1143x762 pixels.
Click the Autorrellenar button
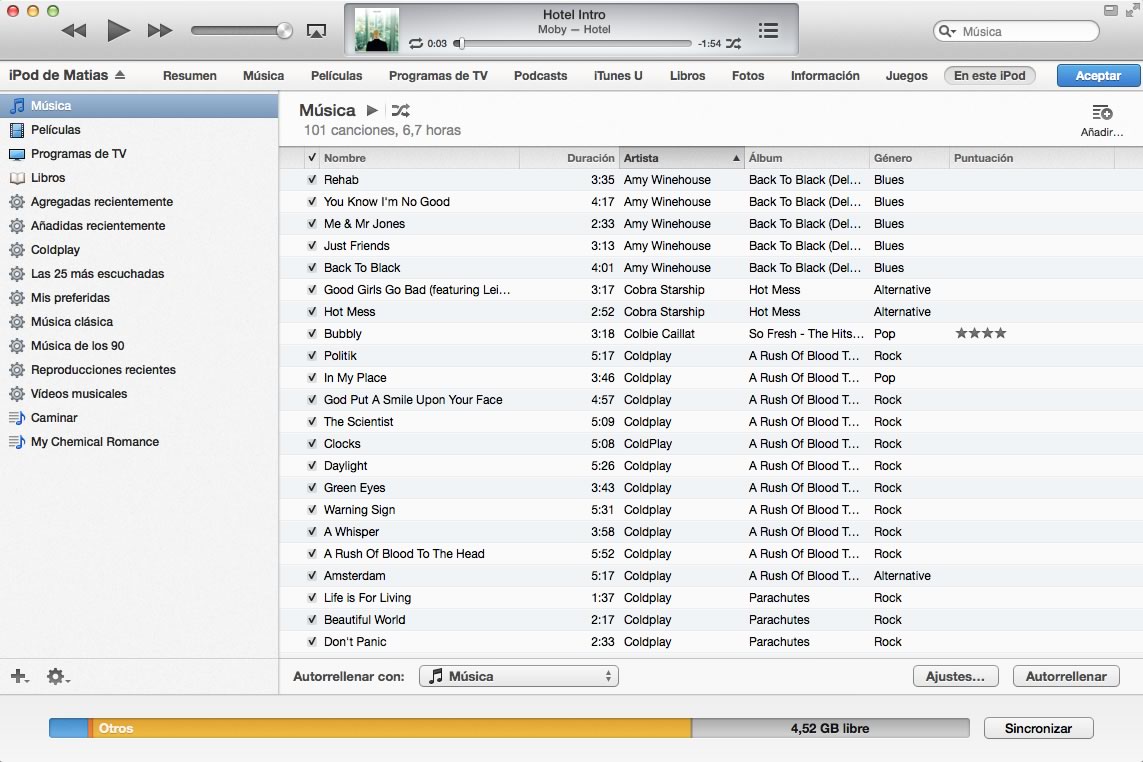pos(1066,676)
